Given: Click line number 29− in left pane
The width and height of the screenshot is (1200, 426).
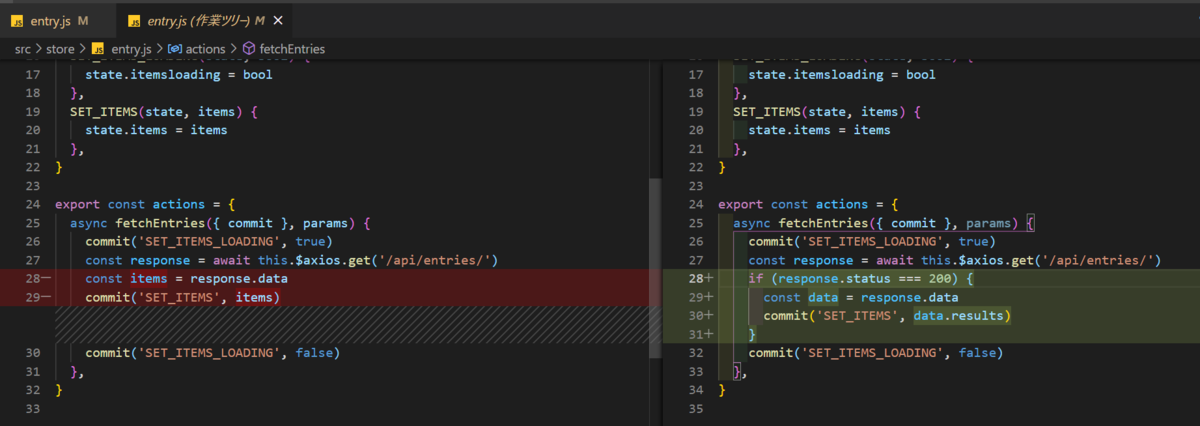Looking at the screenshot, I should pyautogui.click(x=36, y=297).
